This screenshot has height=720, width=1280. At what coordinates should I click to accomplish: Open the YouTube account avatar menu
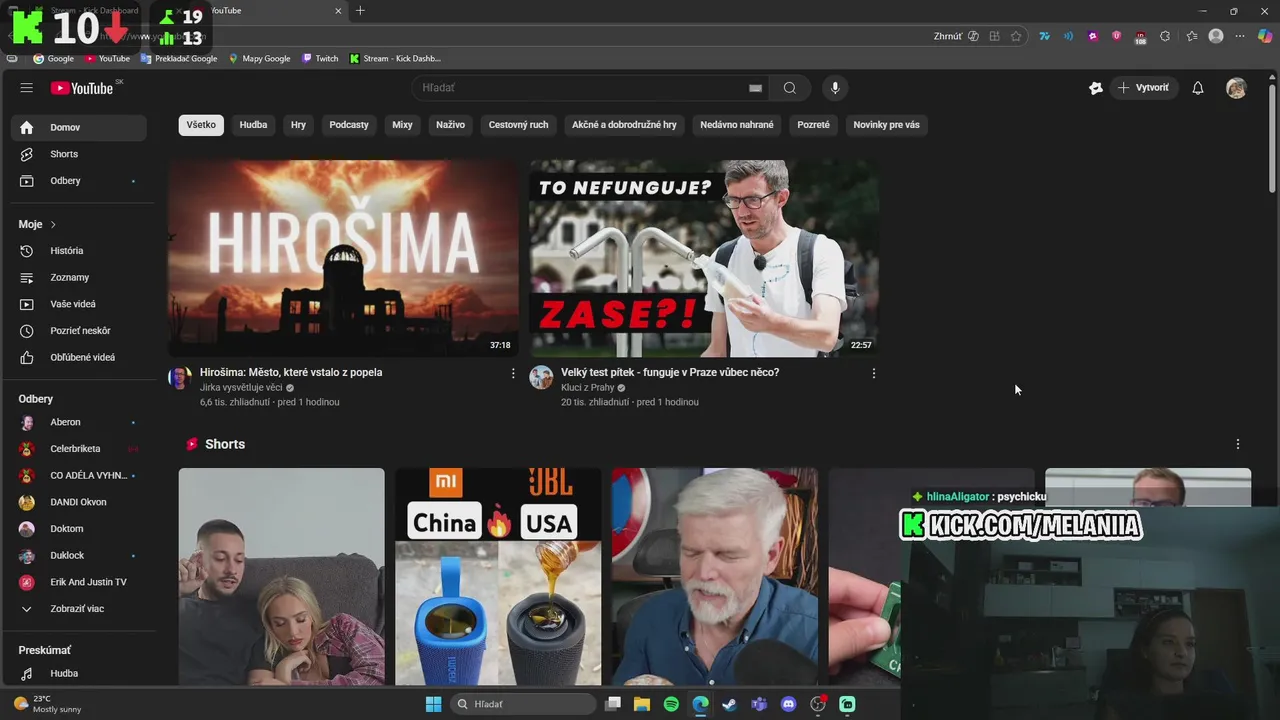1237,88
